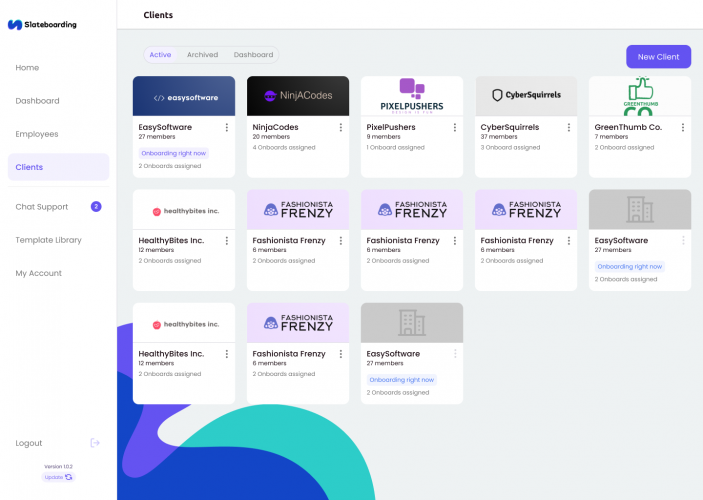Image resolution: width=703 pixels, height=500 pixels.
Task: Select '4 Onboards assigned' under NinjaCodes
Action: click(284, 148)
